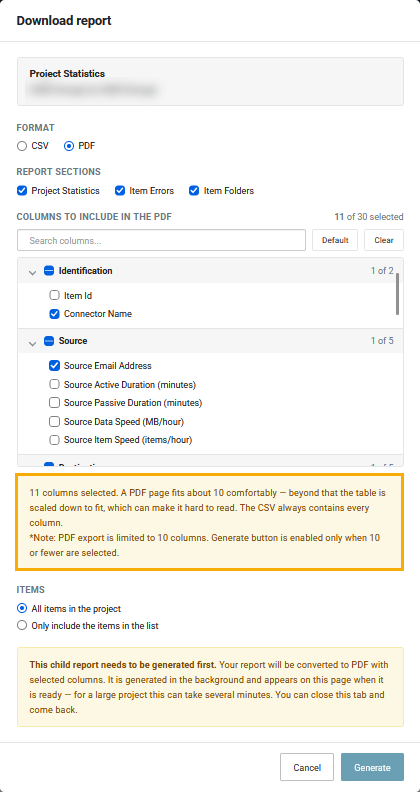Viewport: 420px width, 792px height.
Task: Click the Search columns input field
Action: click(162, 240)
